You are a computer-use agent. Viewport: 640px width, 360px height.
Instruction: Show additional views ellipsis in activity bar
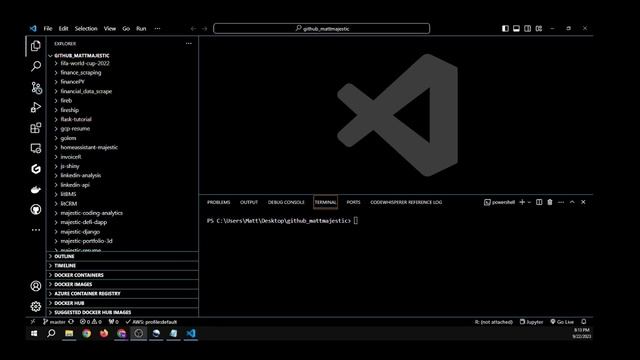pos(36,230)
